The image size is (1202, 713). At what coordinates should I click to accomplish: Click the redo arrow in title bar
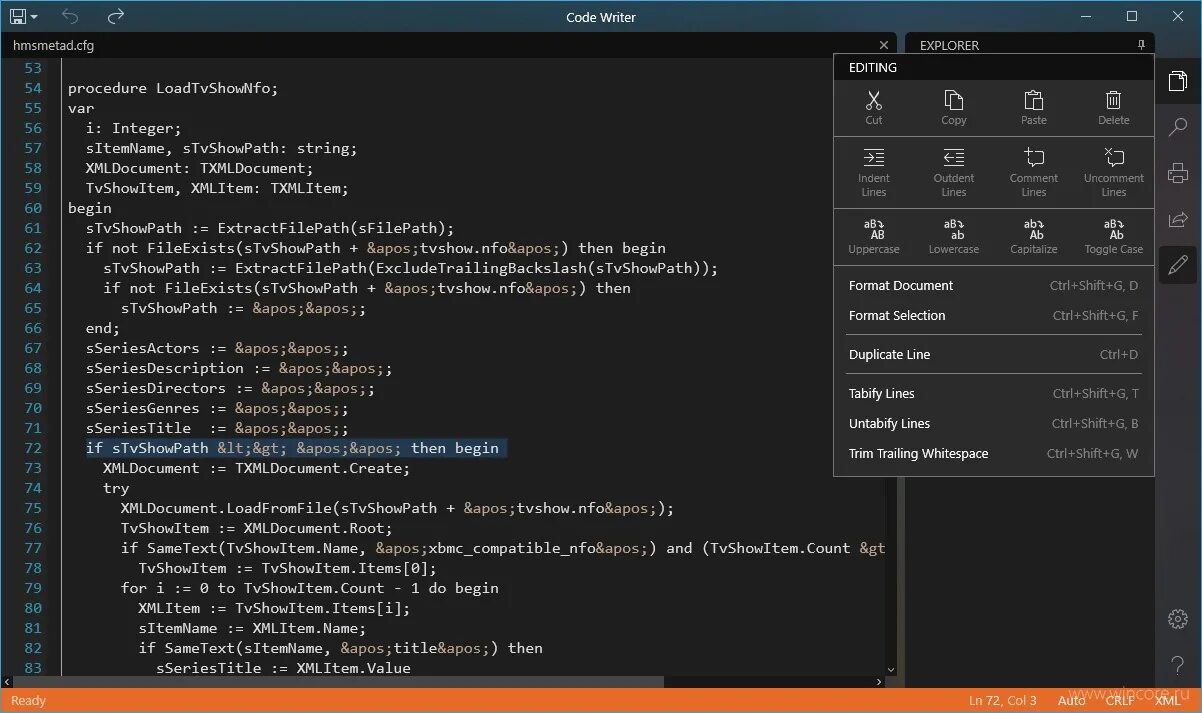coord(116,16)
